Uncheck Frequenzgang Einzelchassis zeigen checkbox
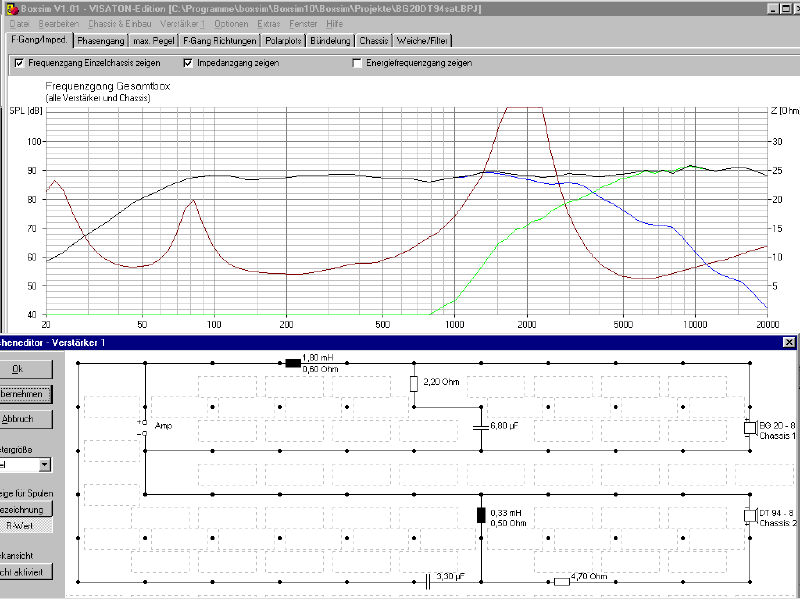 (19, 63)
